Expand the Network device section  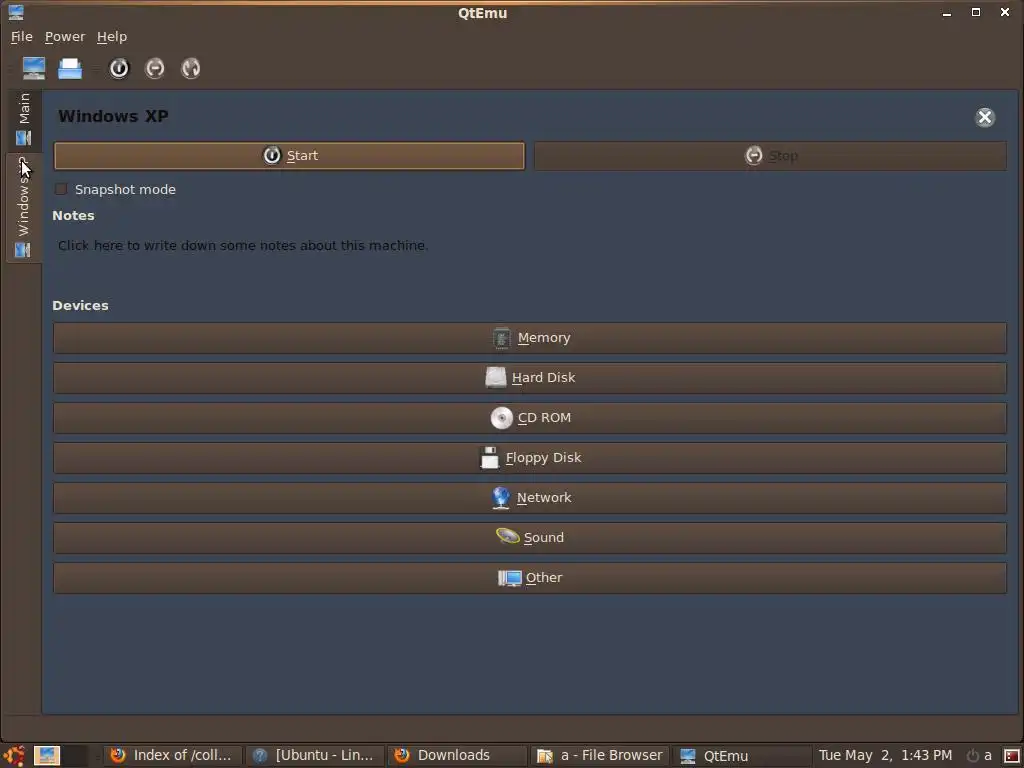pyautogui.click(x=530, y=498)
